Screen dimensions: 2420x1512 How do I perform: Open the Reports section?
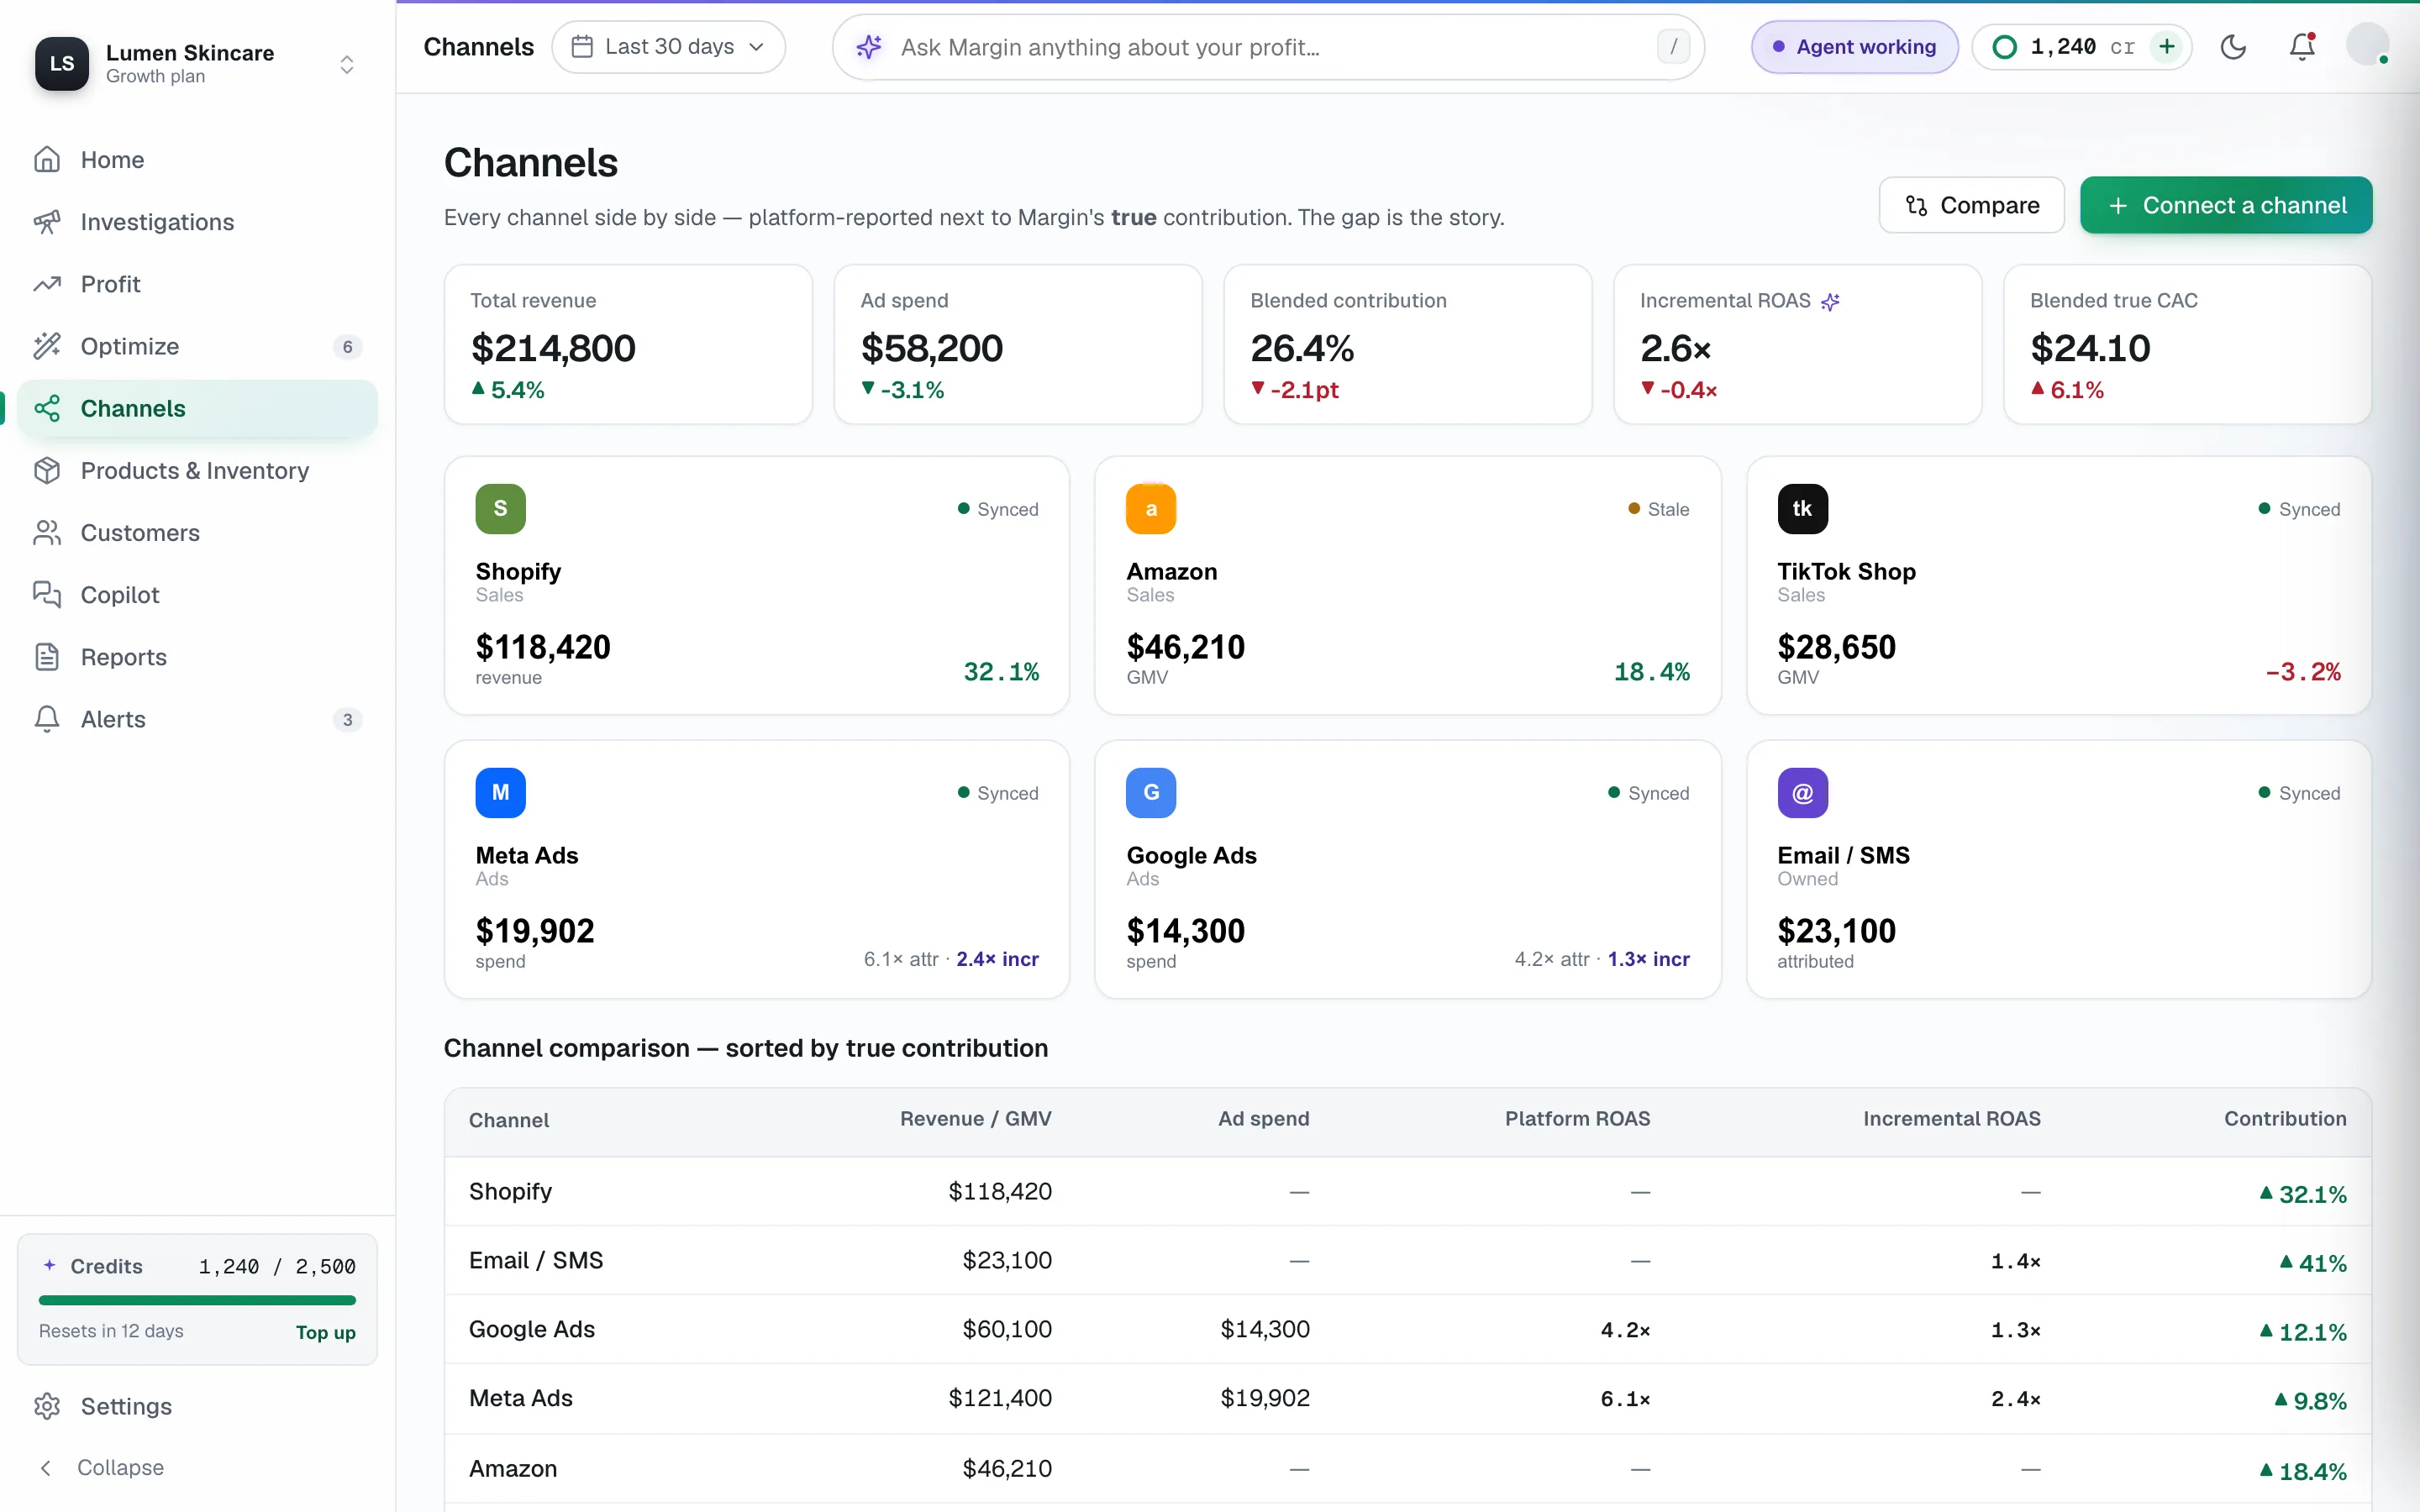click(x=197, y=657)
